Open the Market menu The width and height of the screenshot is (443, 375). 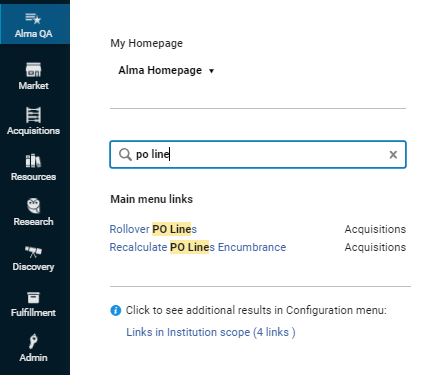pyautogui.click(x=33, y=76)
